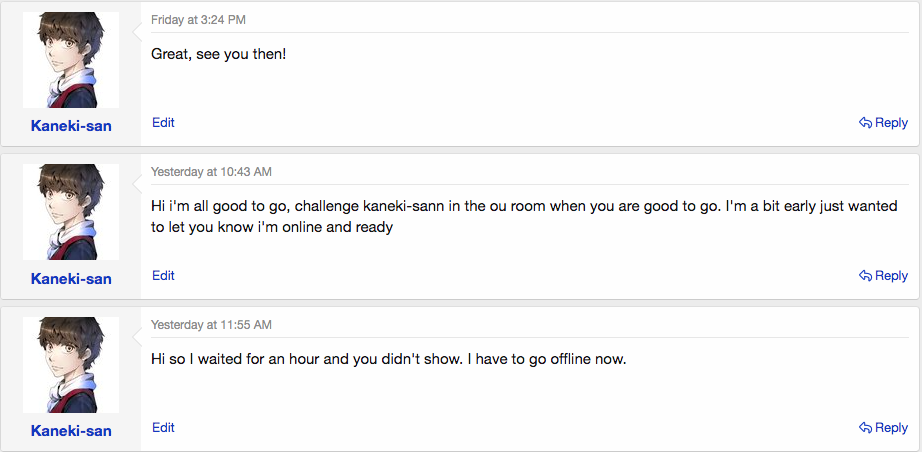Image resolution: width=922 pixels, height=452 pixels.
Task: Click the message text about waiting an hour
Action: click(389, 359)
